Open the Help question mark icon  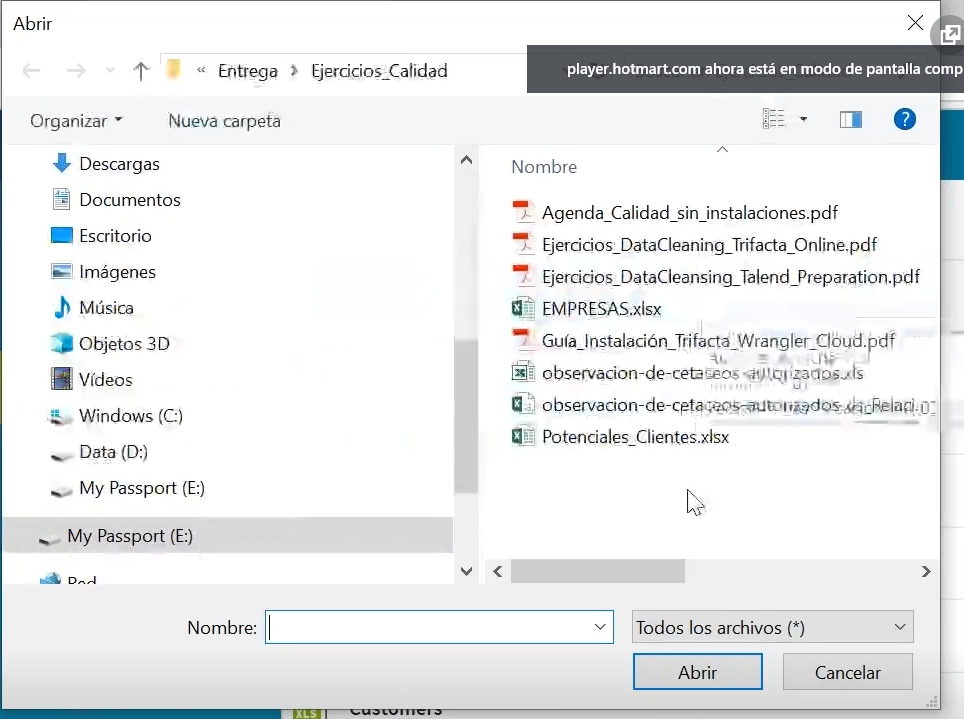(x=904, y=119)
